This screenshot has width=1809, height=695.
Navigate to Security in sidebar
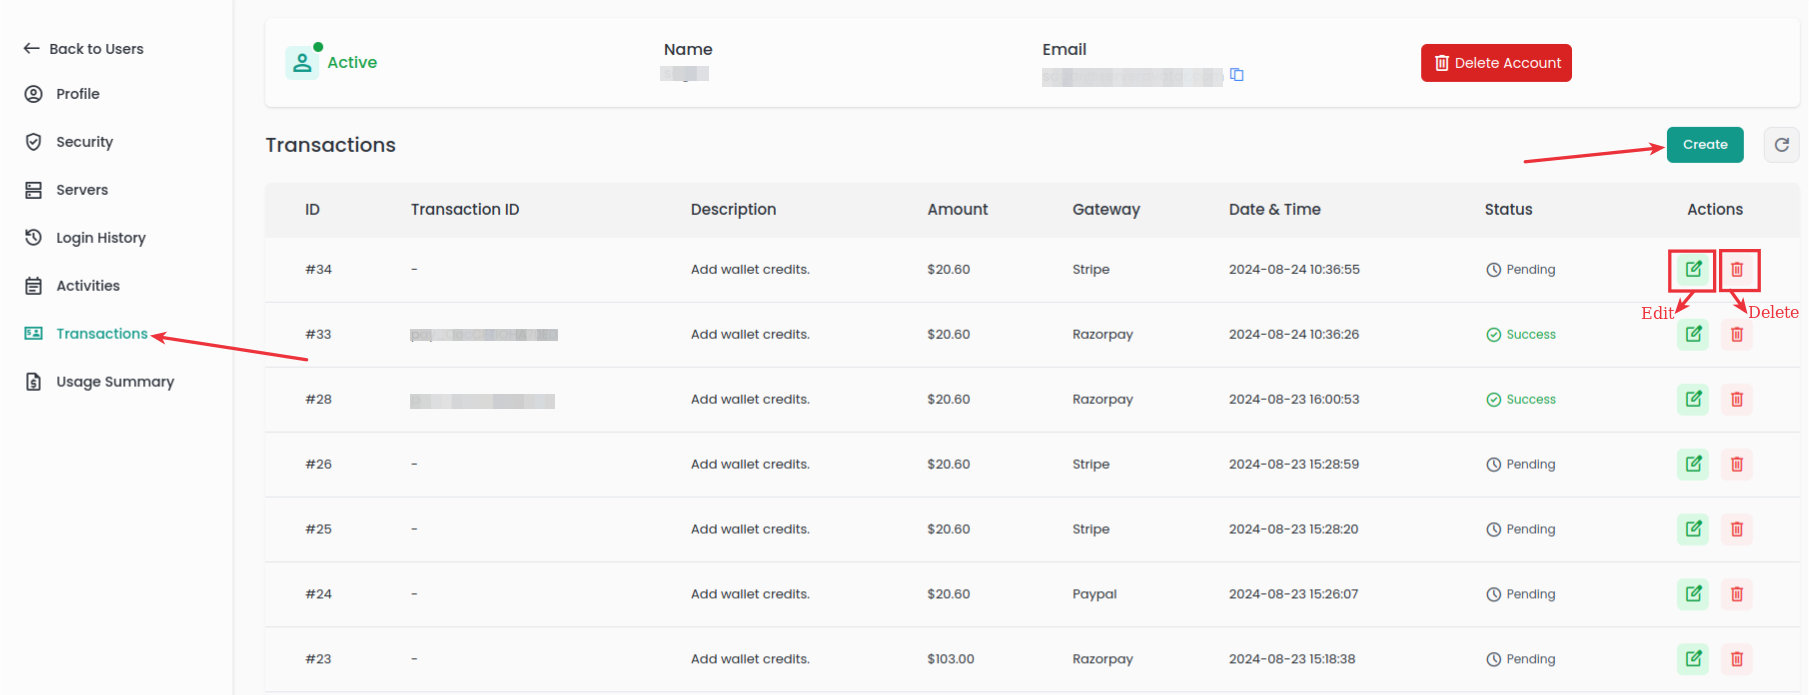84,142
